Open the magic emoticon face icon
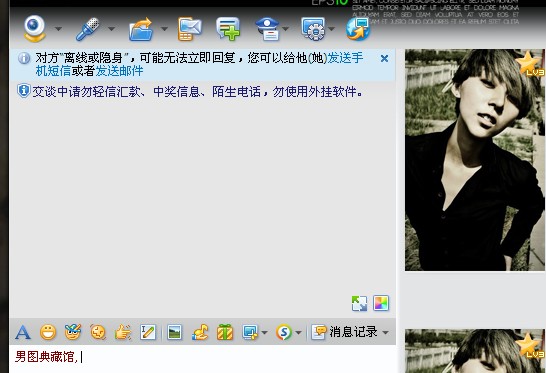The height and width of the screenshot is (373, 546). (x=73, y=332)
